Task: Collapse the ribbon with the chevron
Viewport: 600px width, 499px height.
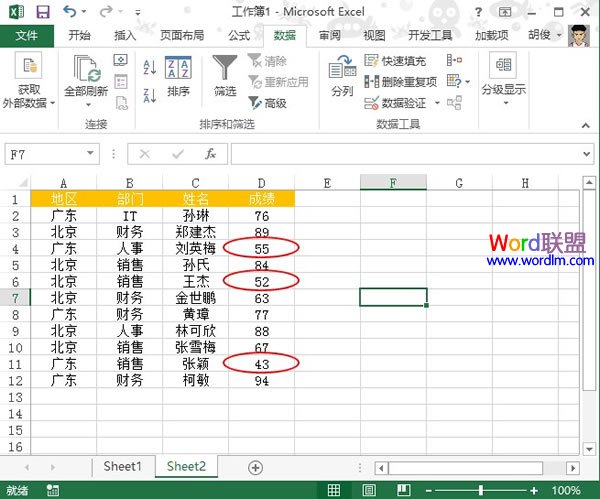Action: (x=585, y=125)
